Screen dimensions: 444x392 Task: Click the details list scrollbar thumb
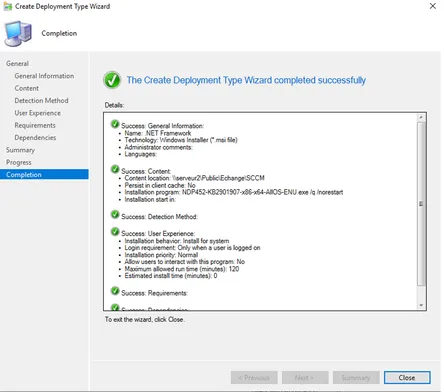pyautogui.click(x=421, y=204)
